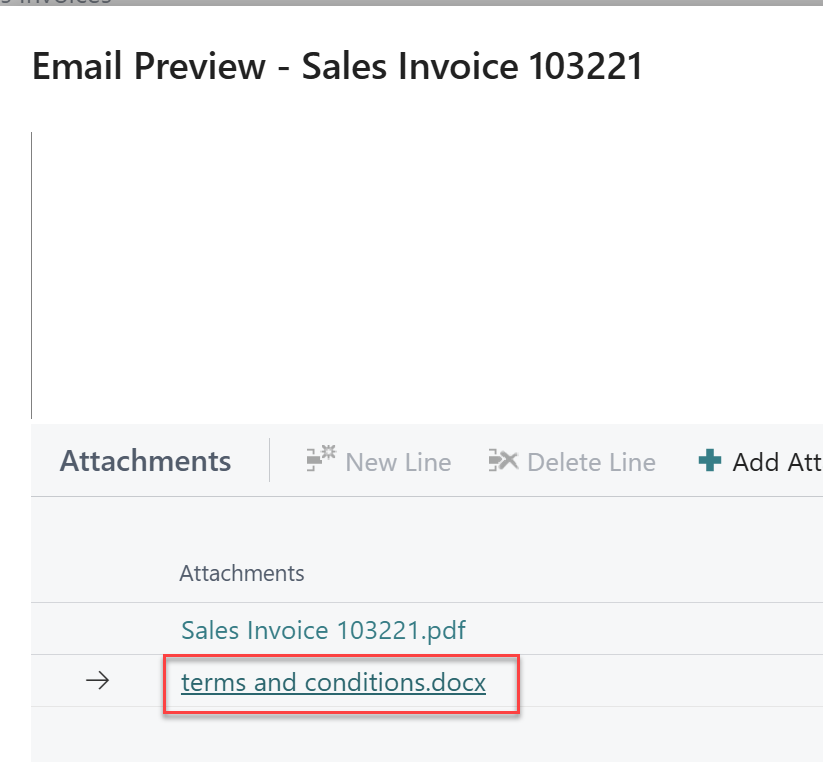Image resolution: width=823 pixels, height=762 pixels.
Task: Select the Attachments column header
Action: tap(241, 573)
